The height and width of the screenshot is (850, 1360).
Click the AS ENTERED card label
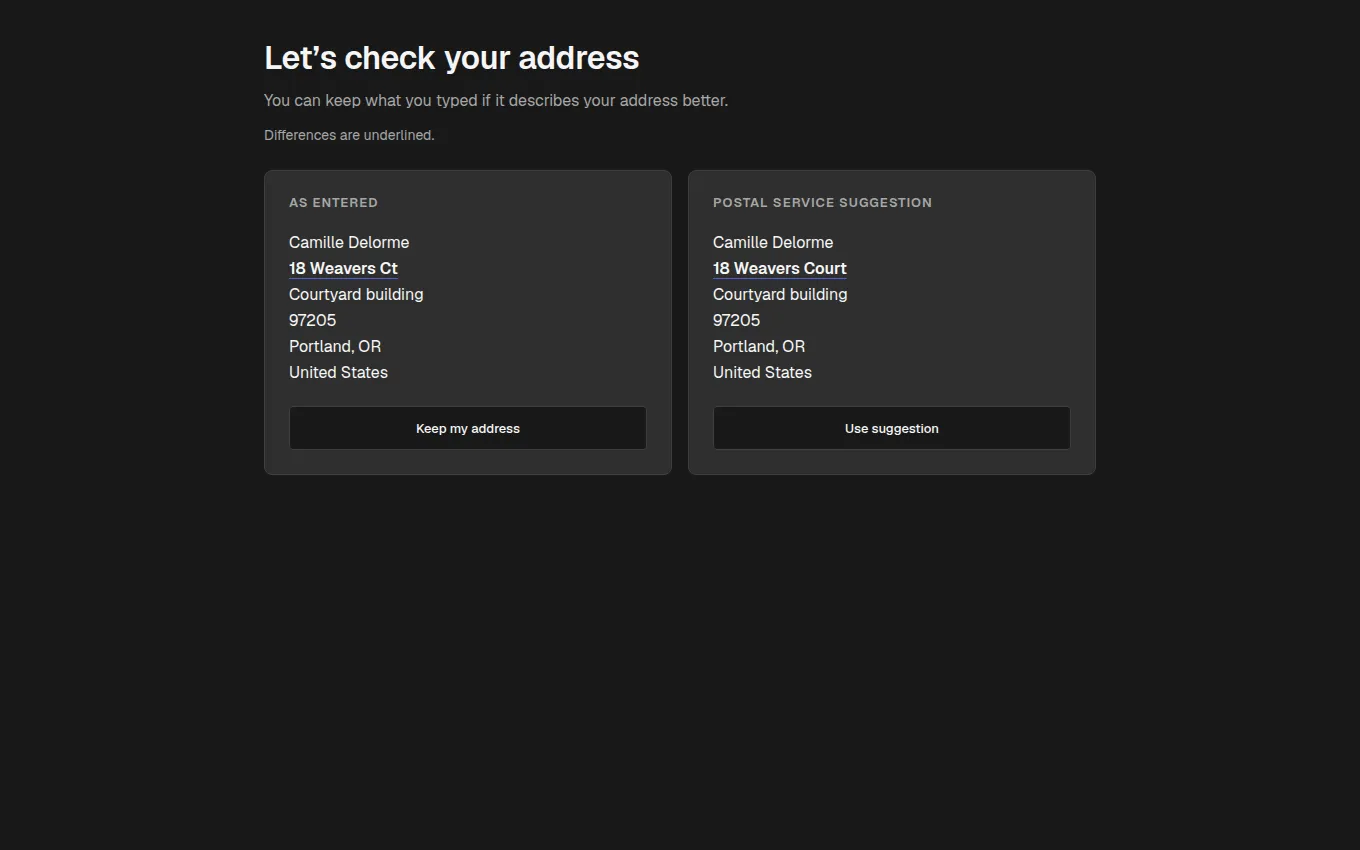pos(333,202)
